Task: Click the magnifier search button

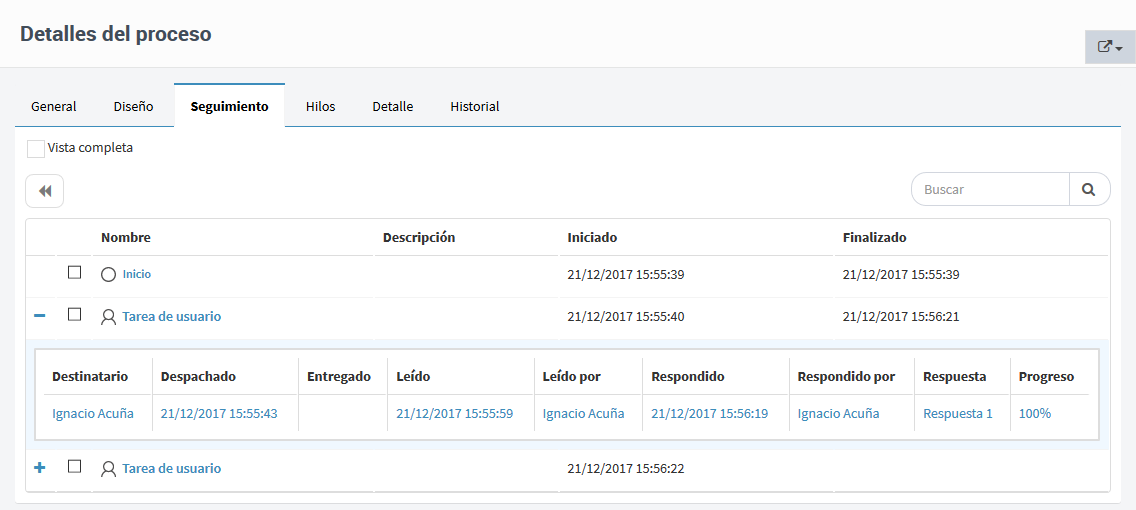Action: [x=1089, y=189]
